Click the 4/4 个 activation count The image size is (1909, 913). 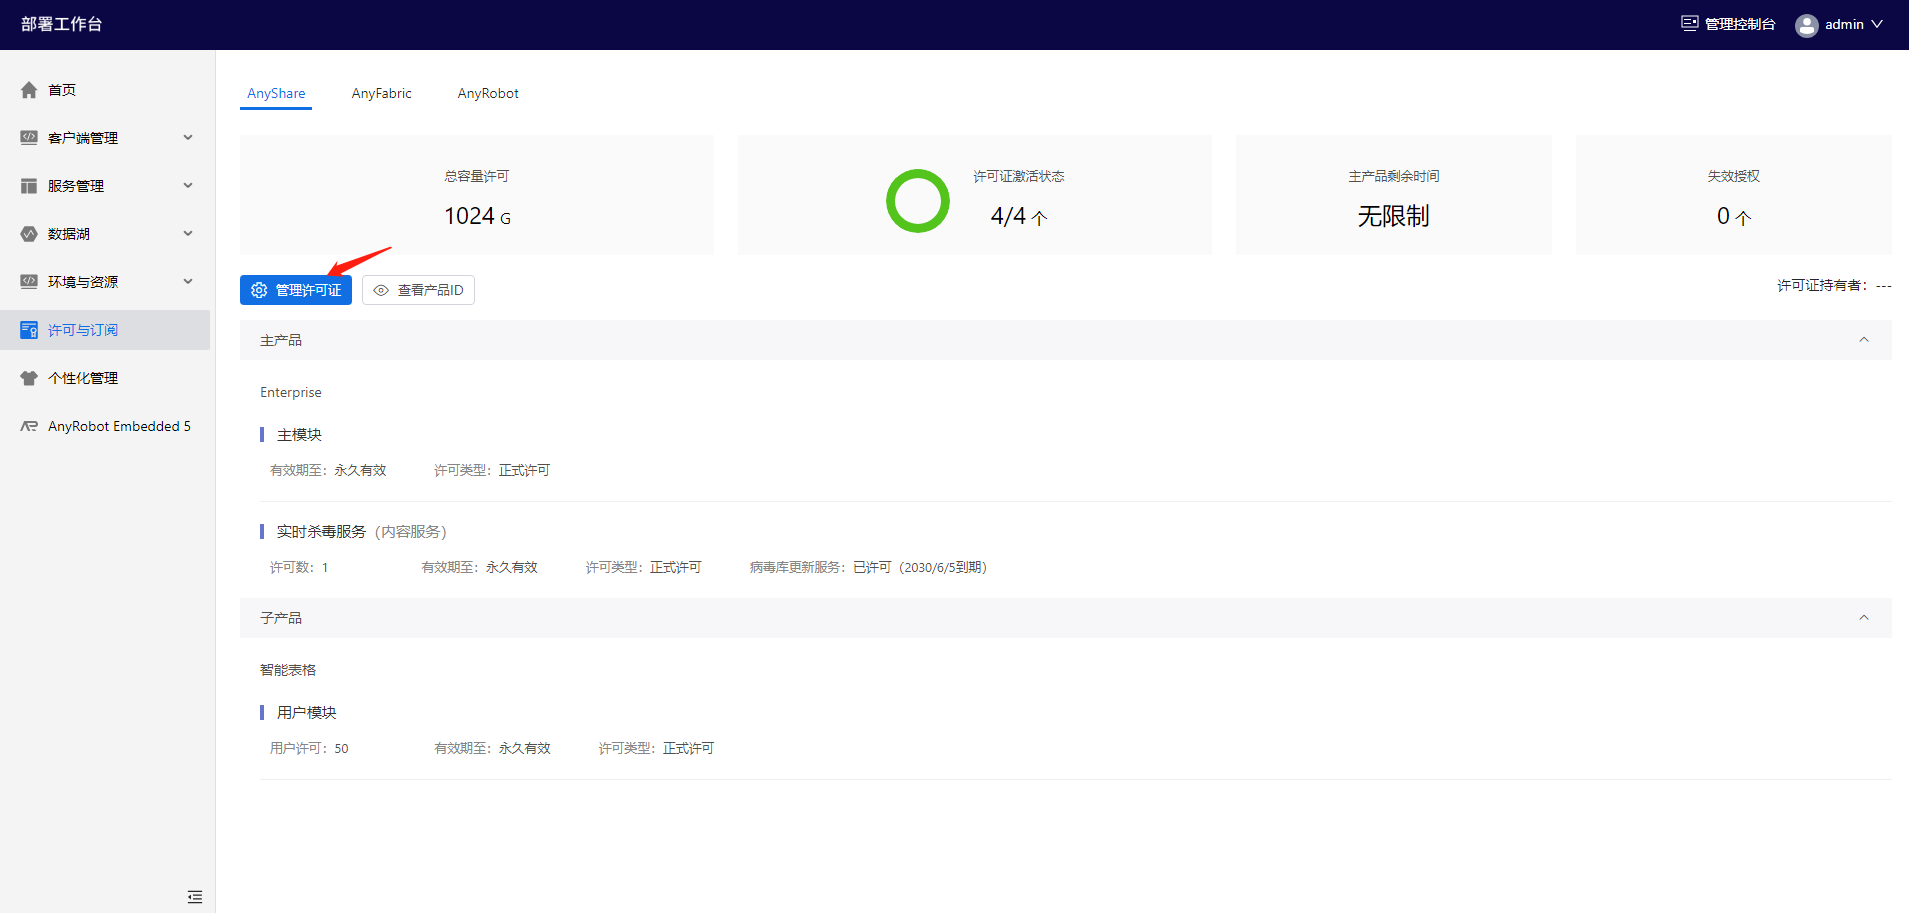click(x=1018, y=216)
